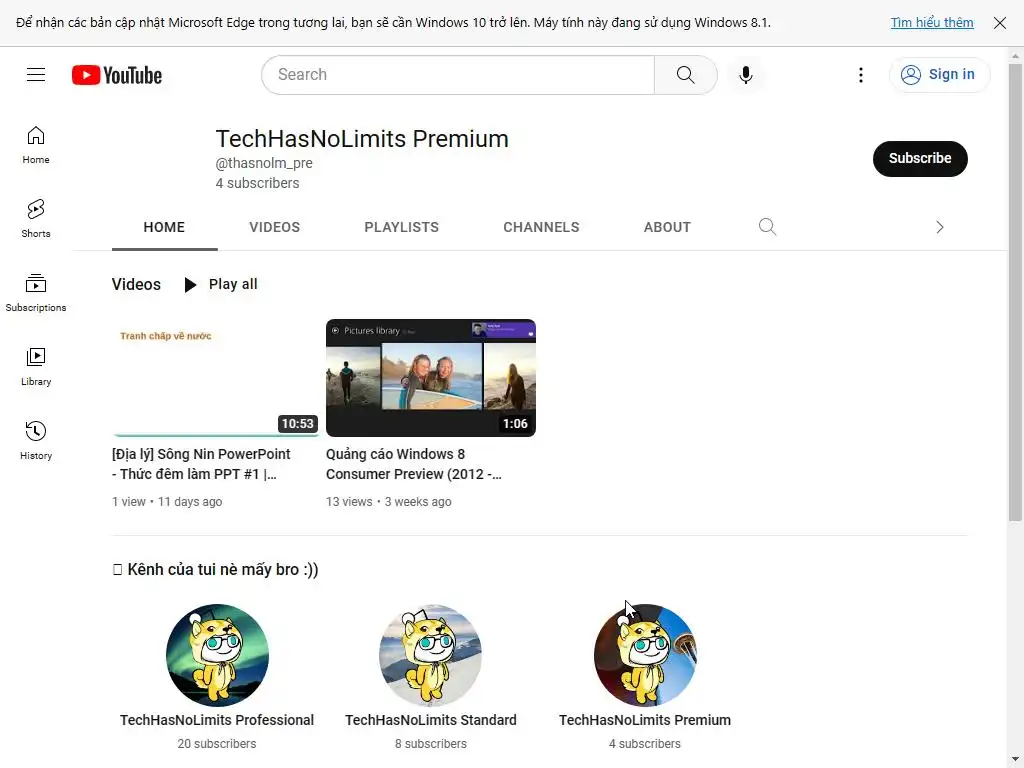Click the Sign in button

(x=939, y=74)
